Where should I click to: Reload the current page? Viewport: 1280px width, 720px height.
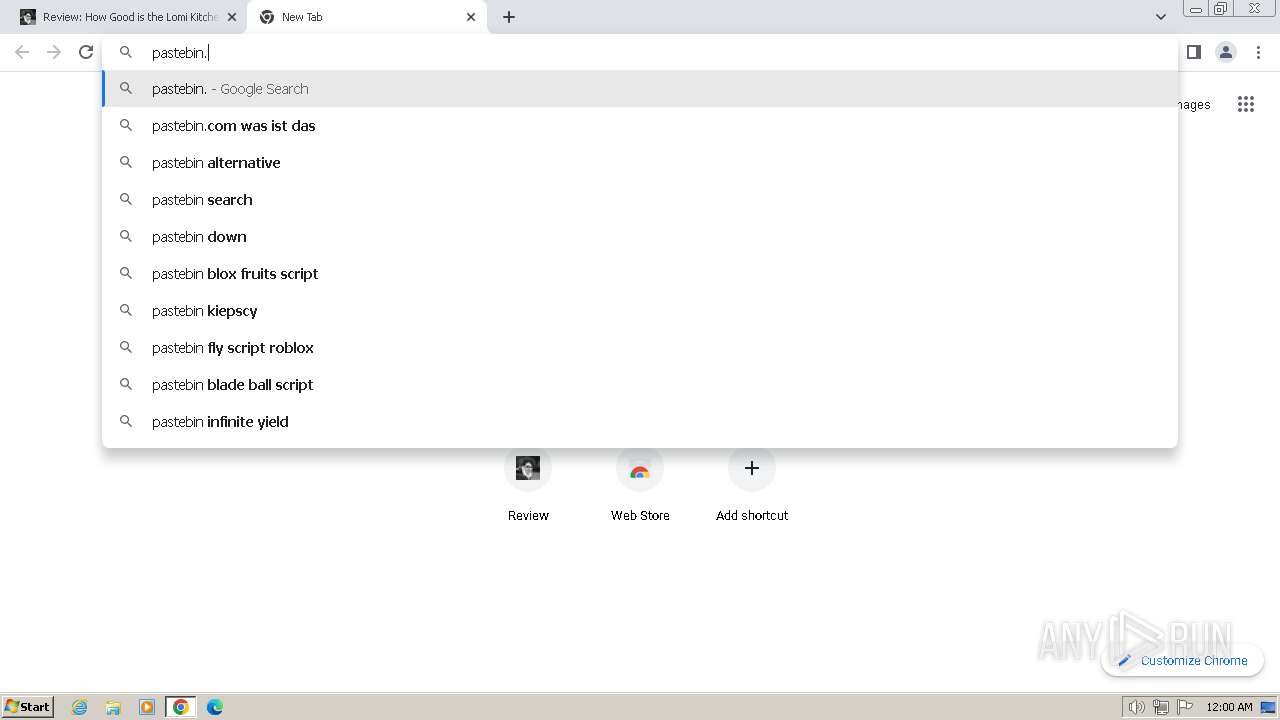(86, 52)
